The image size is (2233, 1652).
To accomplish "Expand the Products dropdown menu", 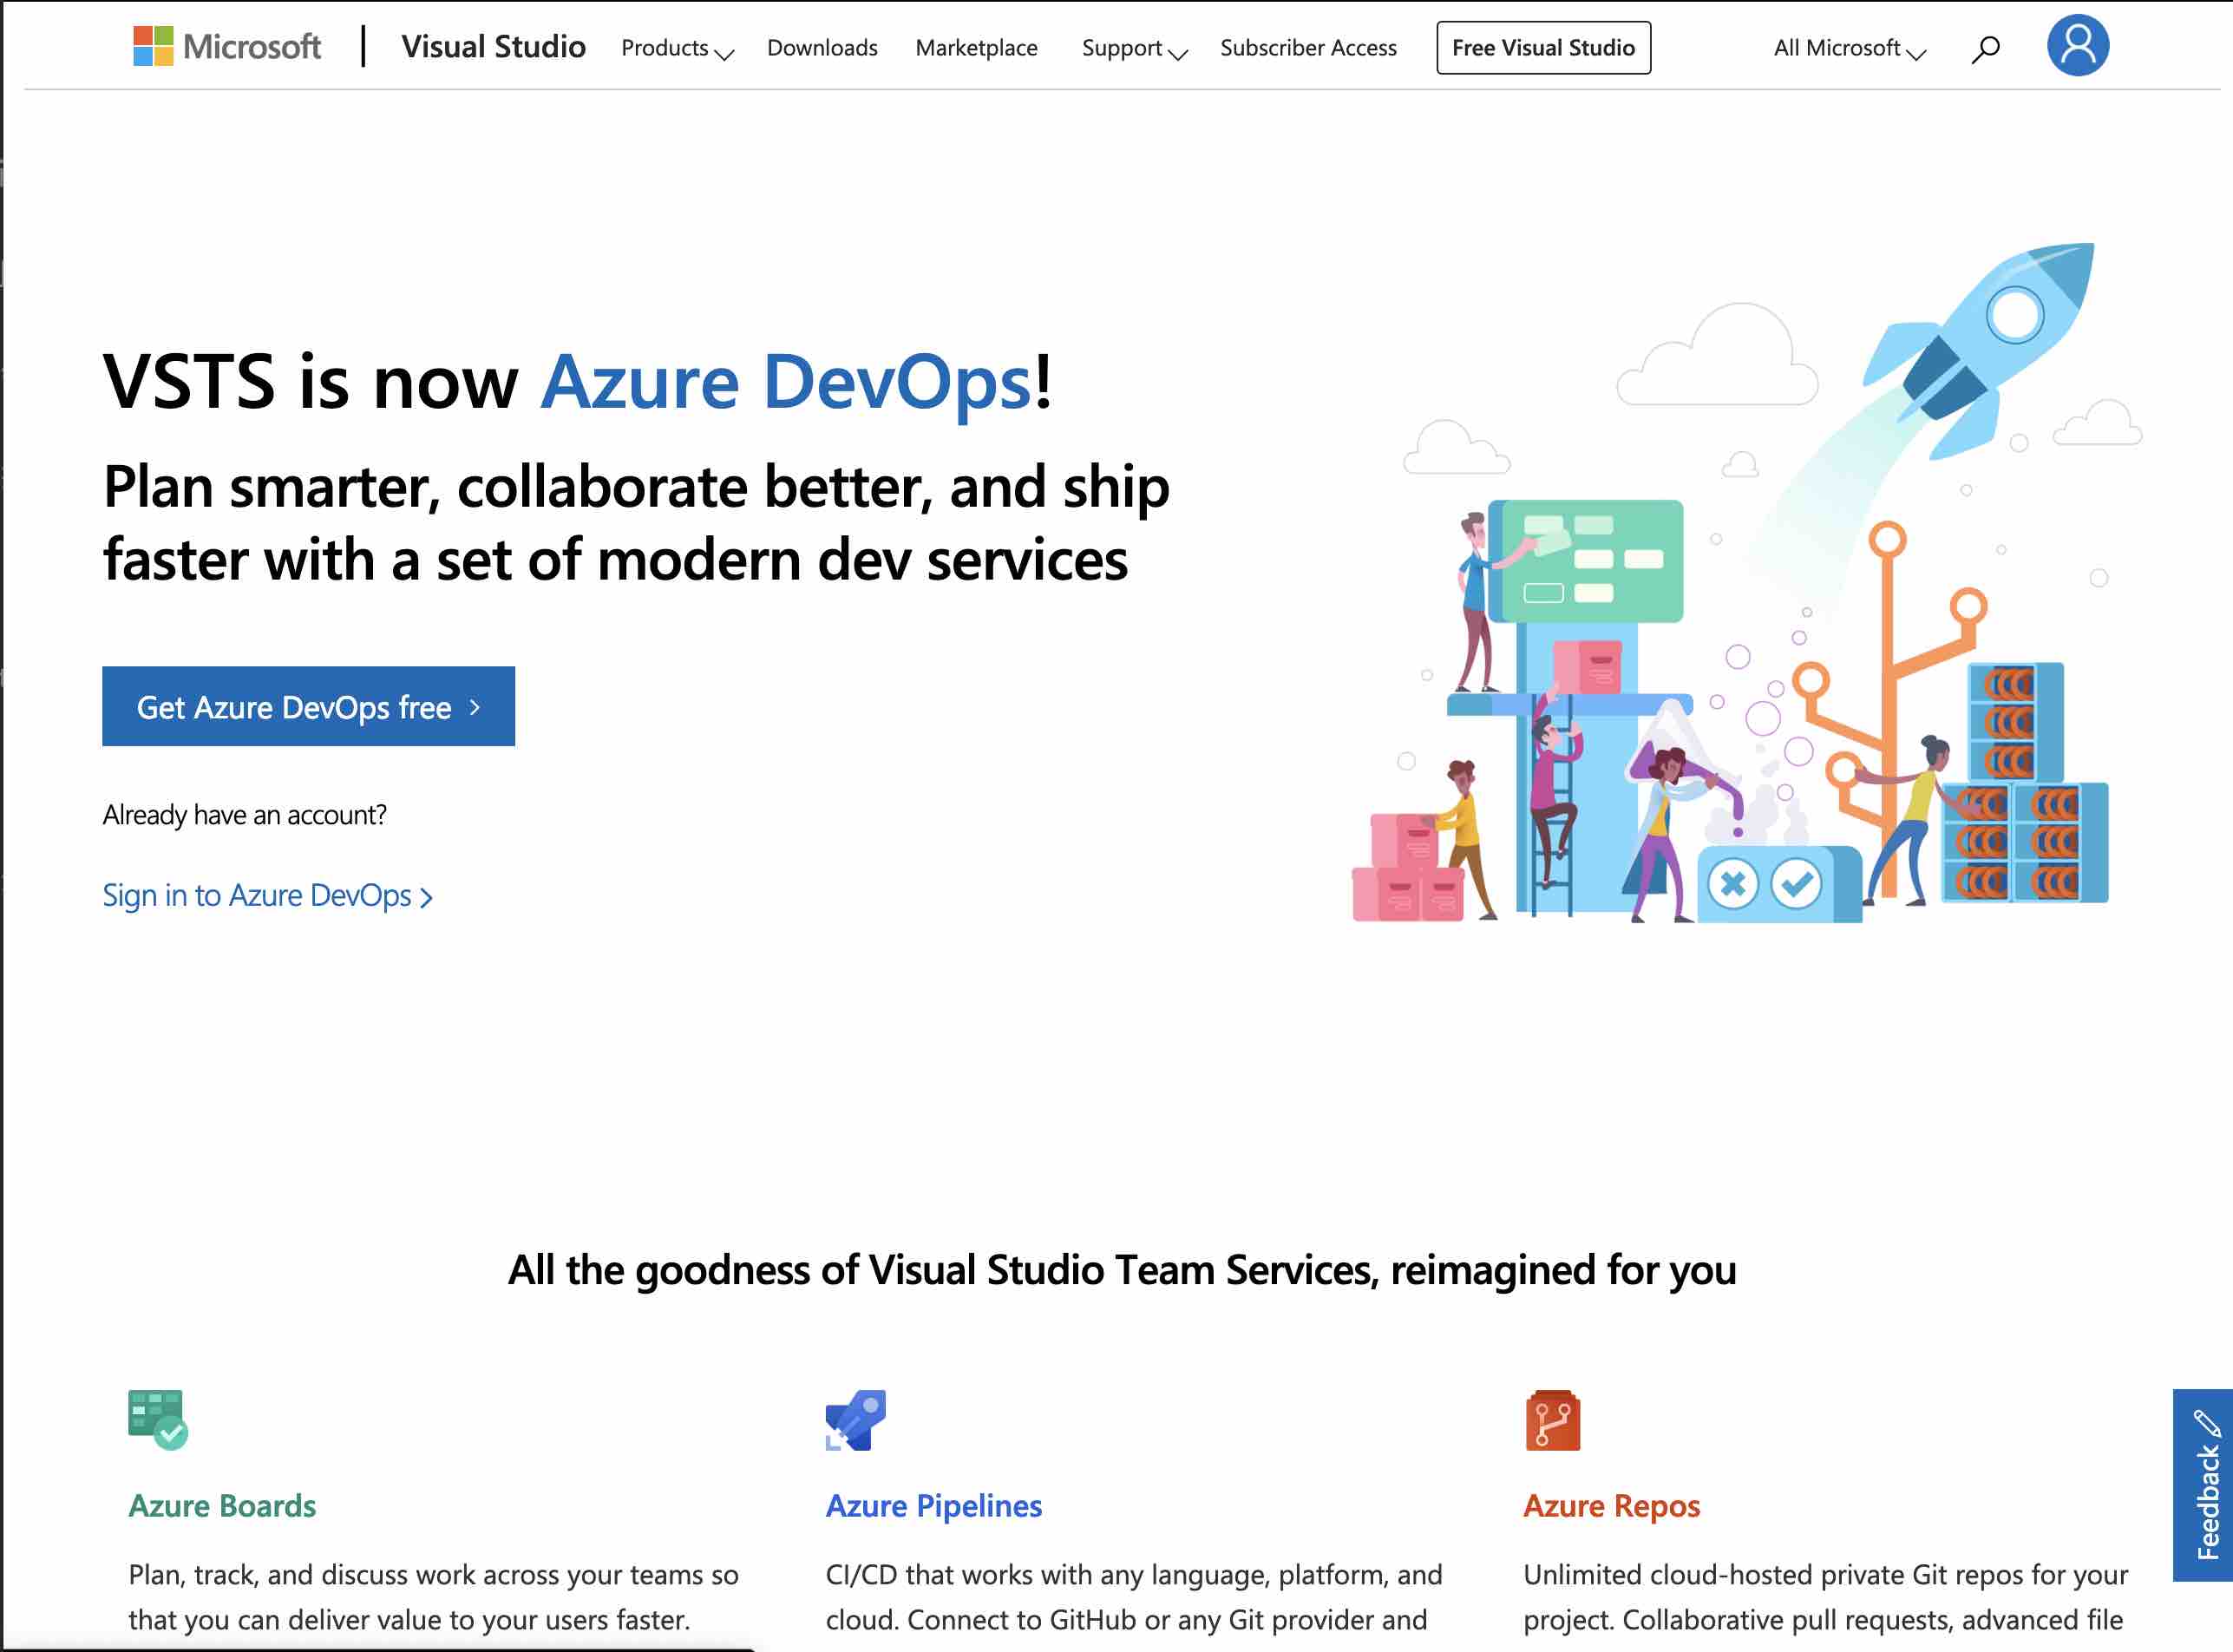I will [677, 48].
